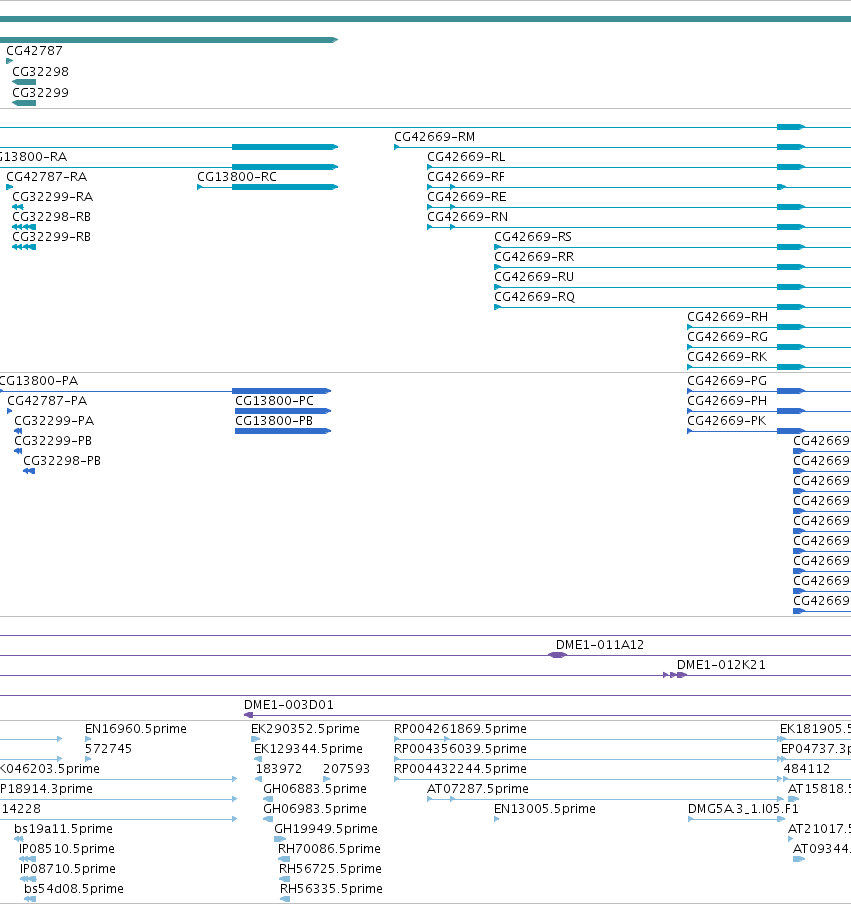Click the DME1-011A12 purple feature glyph

557,655
